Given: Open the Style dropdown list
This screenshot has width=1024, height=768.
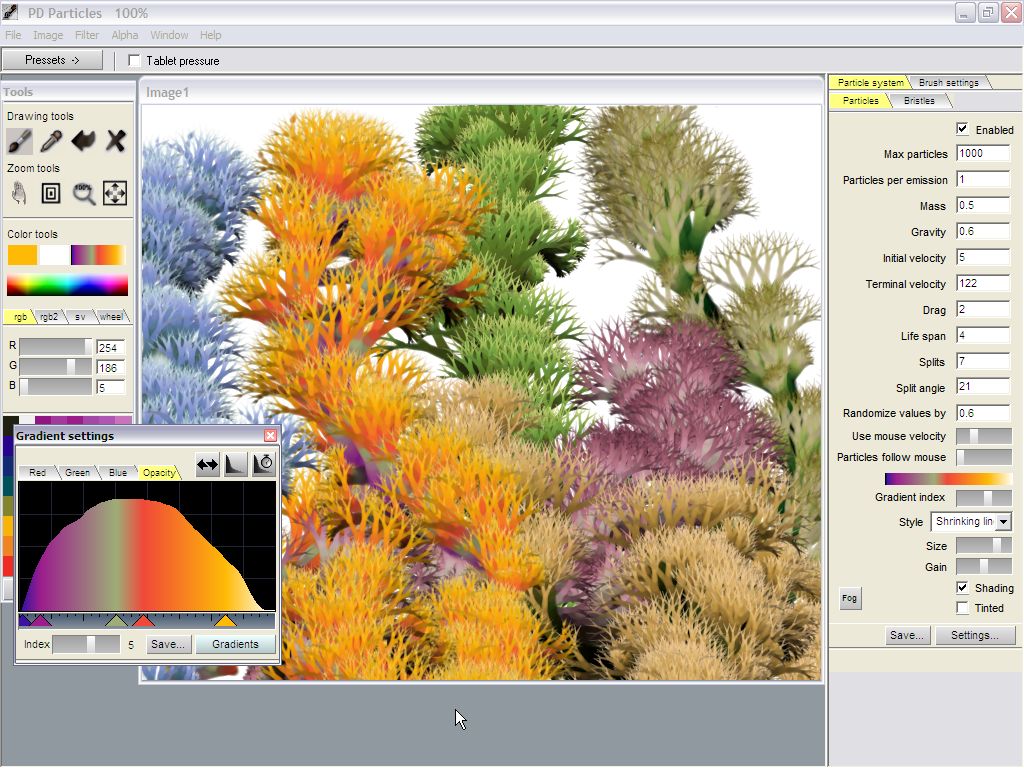Looking at the screenshot, I should click(x=1003, y=522).
